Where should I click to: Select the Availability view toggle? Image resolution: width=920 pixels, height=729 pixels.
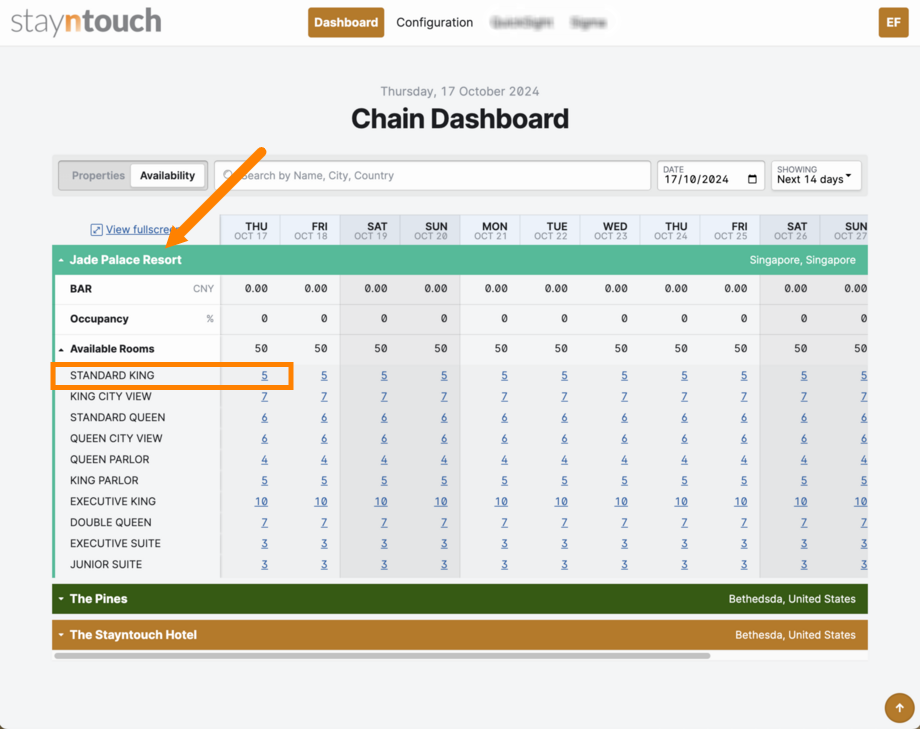[167, 176]
